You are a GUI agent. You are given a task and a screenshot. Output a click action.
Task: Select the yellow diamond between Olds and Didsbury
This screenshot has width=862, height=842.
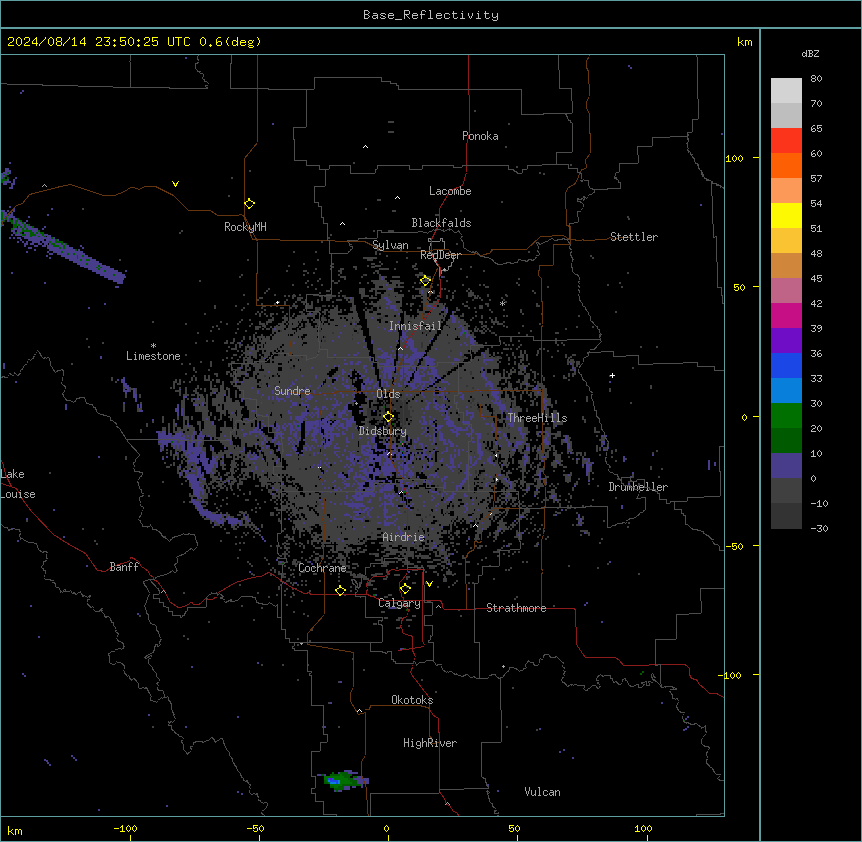point(388,416)
